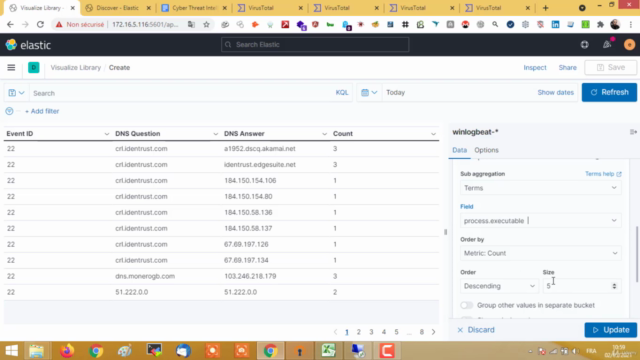Image resolution: width=640 pixels, height=360 pixels.
Task: Open File Explorer from taskbar
Action: coord(36,351)
